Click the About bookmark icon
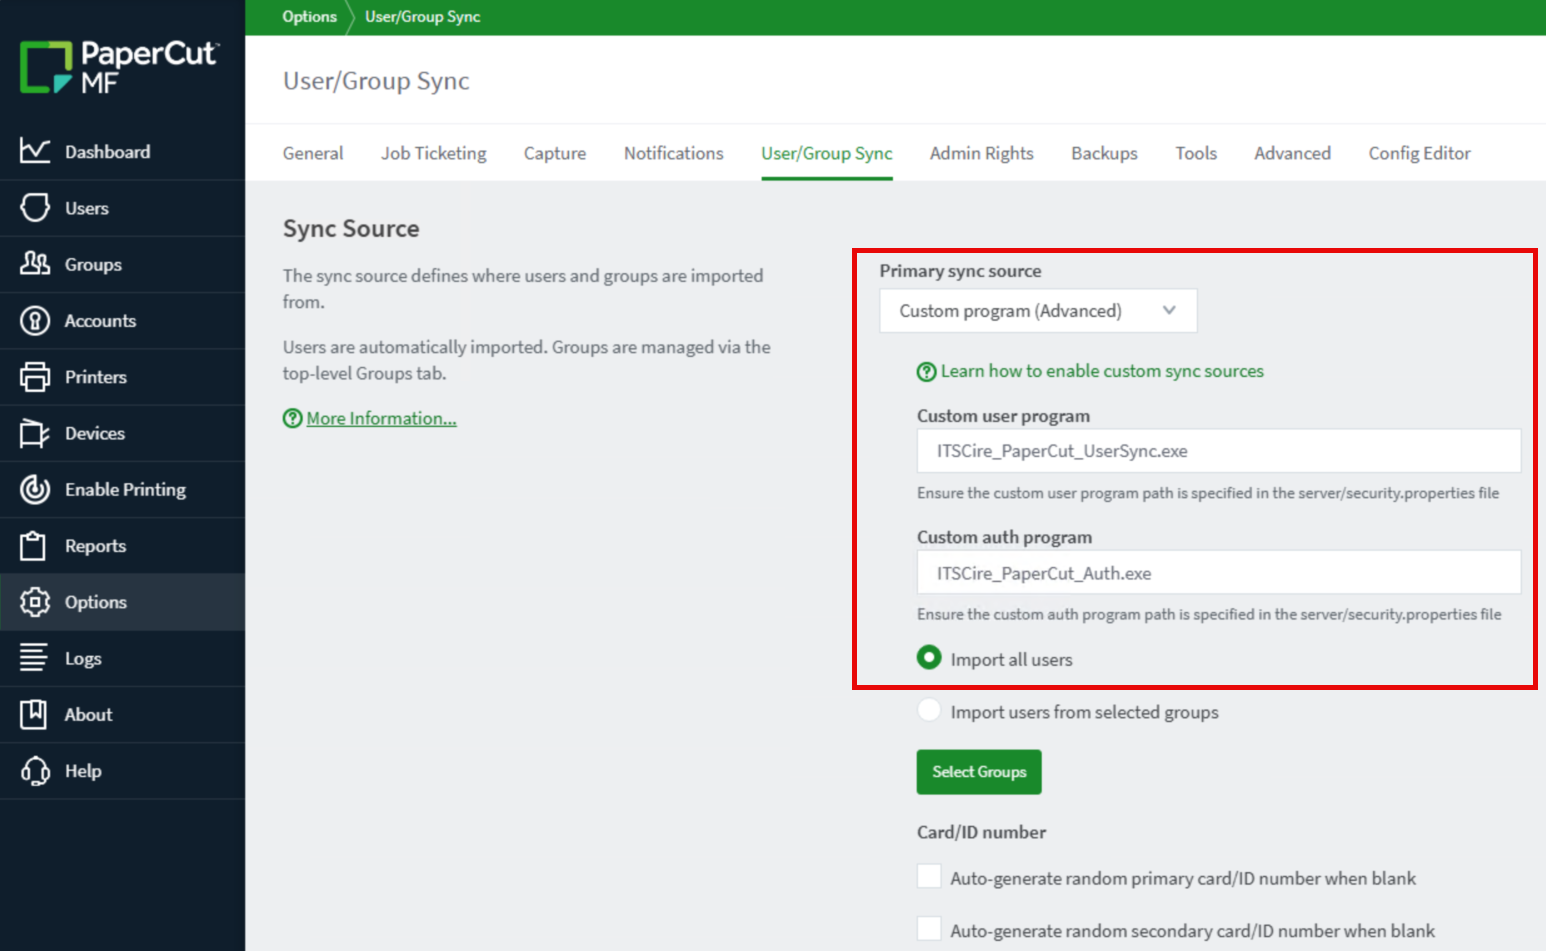The width and height of the screenshot is (1546, 951). [x=33, y=714]
